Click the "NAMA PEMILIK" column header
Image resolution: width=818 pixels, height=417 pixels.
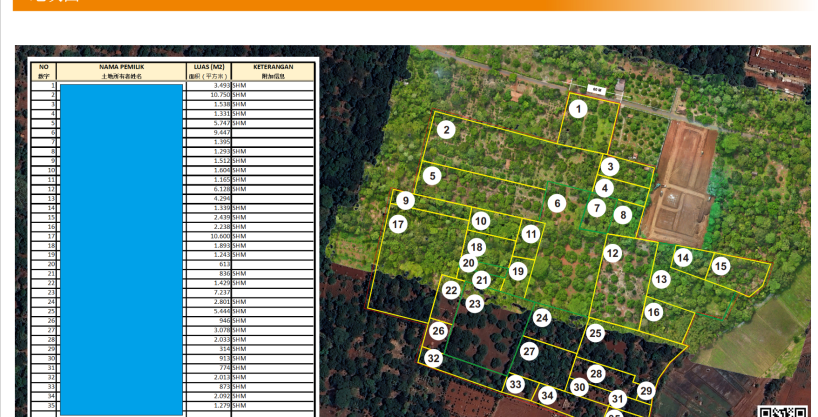pos(122,67)
